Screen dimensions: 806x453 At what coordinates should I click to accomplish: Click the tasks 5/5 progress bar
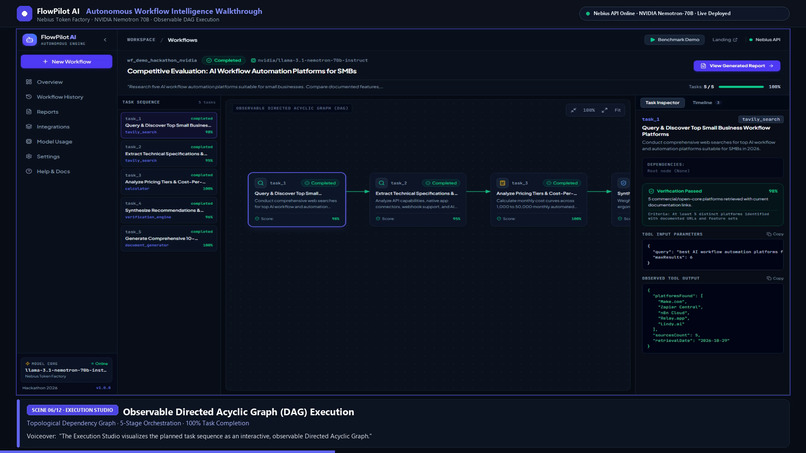pyautogui.click(x=741, y=87)
